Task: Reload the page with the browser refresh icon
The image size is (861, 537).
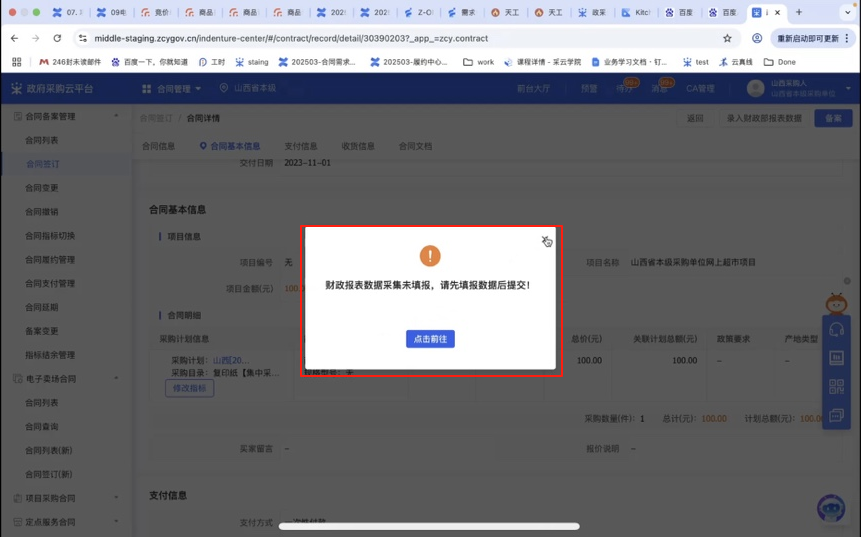Action: click(x=57, y=38)
